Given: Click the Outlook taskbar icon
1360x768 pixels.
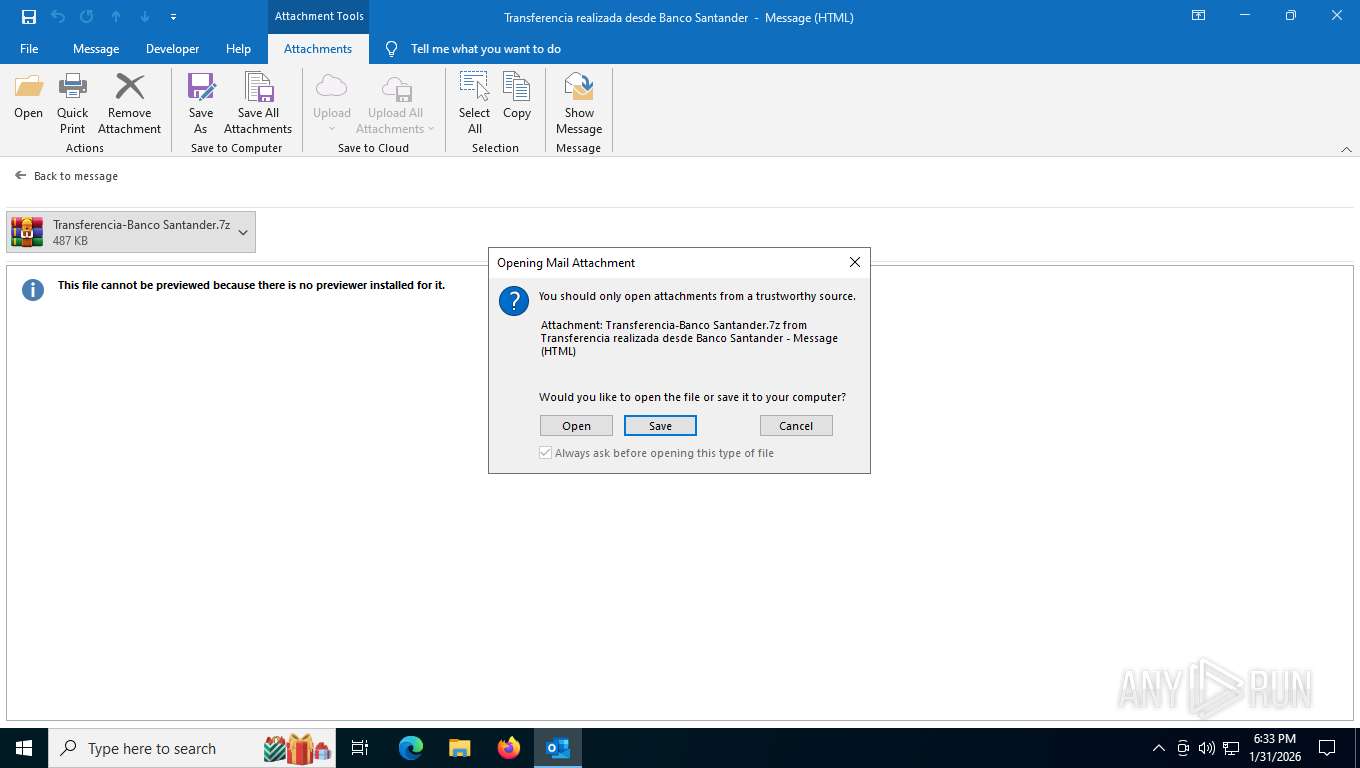Looking at the screenshot, I should [x=558, y=748].
